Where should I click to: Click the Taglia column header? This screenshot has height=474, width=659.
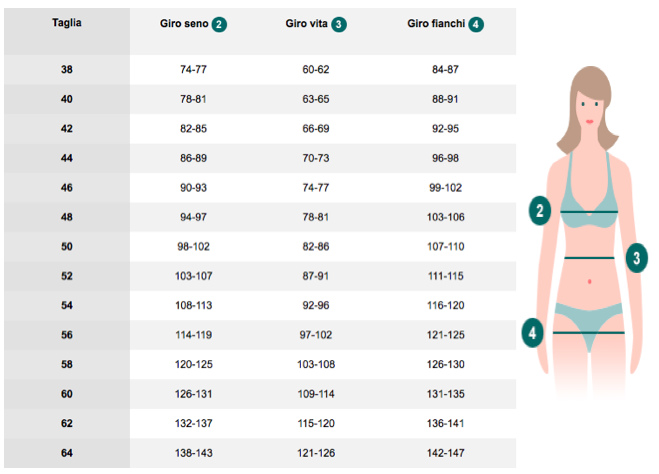click(x=67, y=23)
